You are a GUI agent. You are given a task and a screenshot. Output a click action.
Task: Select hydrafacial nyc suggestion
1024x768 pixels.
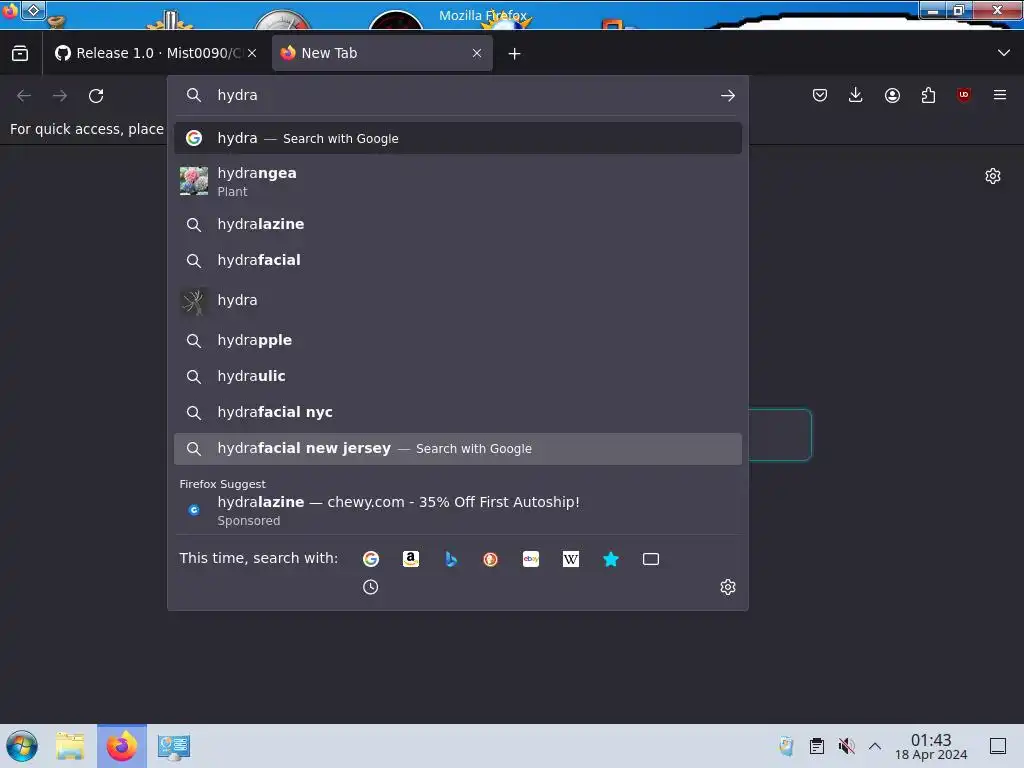coord(458,412)
